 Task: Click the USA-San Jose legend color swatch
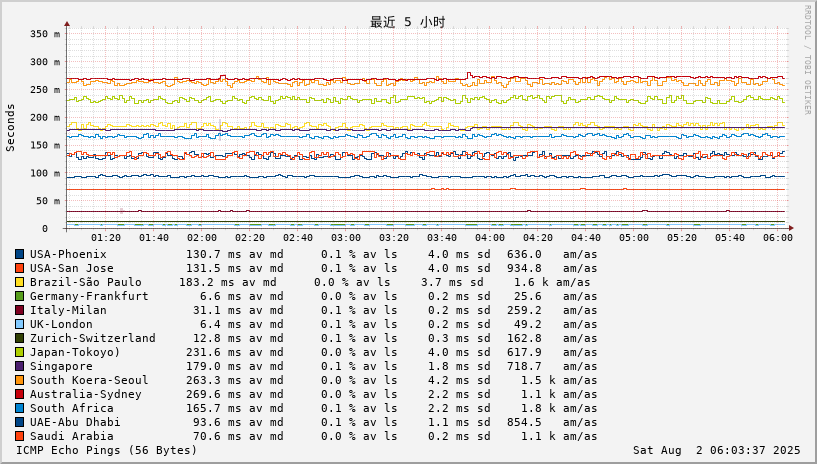[19, 268]
